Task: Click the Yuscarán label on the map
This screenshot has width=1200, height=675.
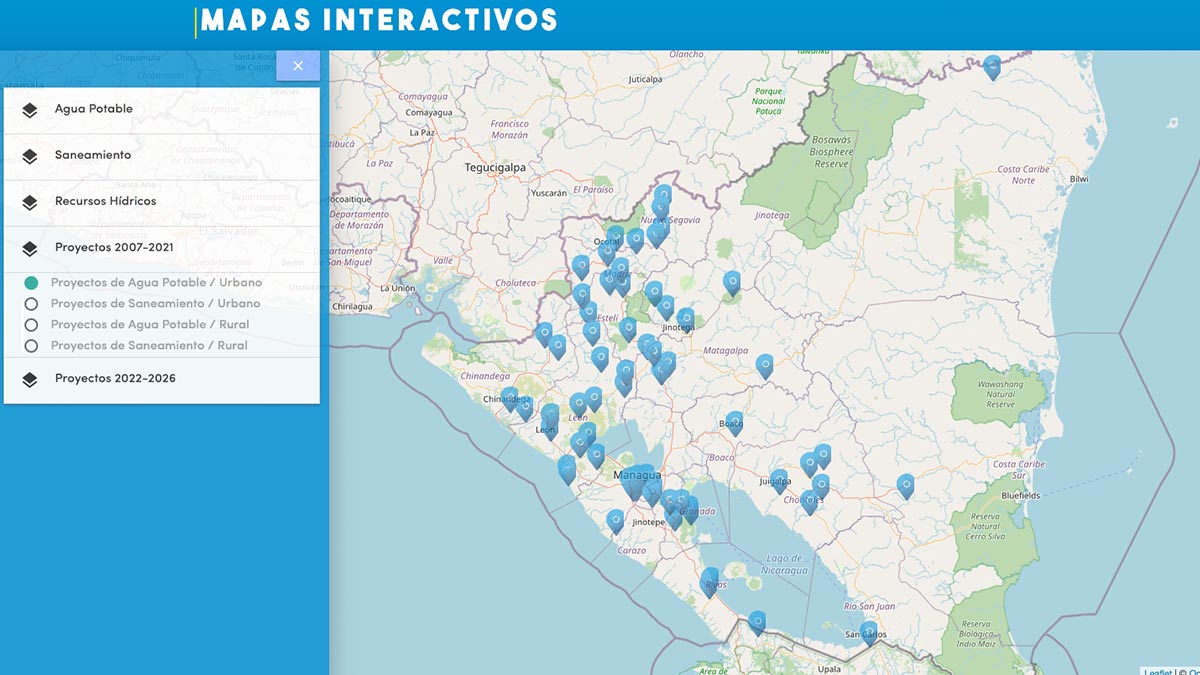Action: [x=549, y=192]
